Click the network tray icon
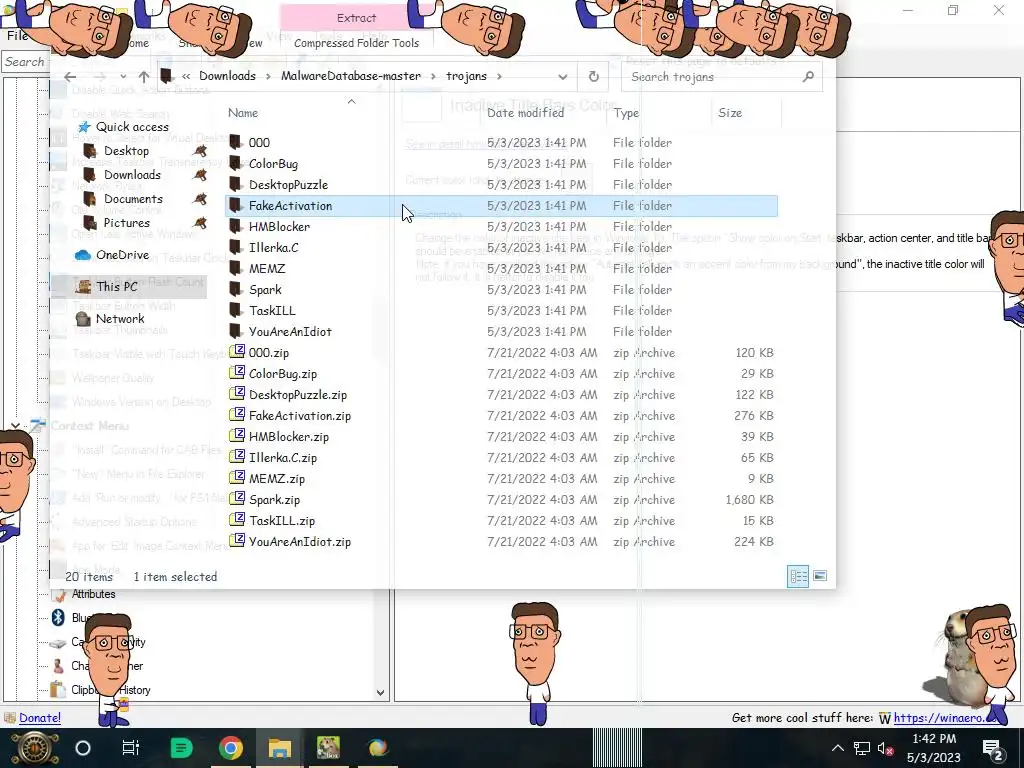1024x768 pixels. tap(861, 748)
